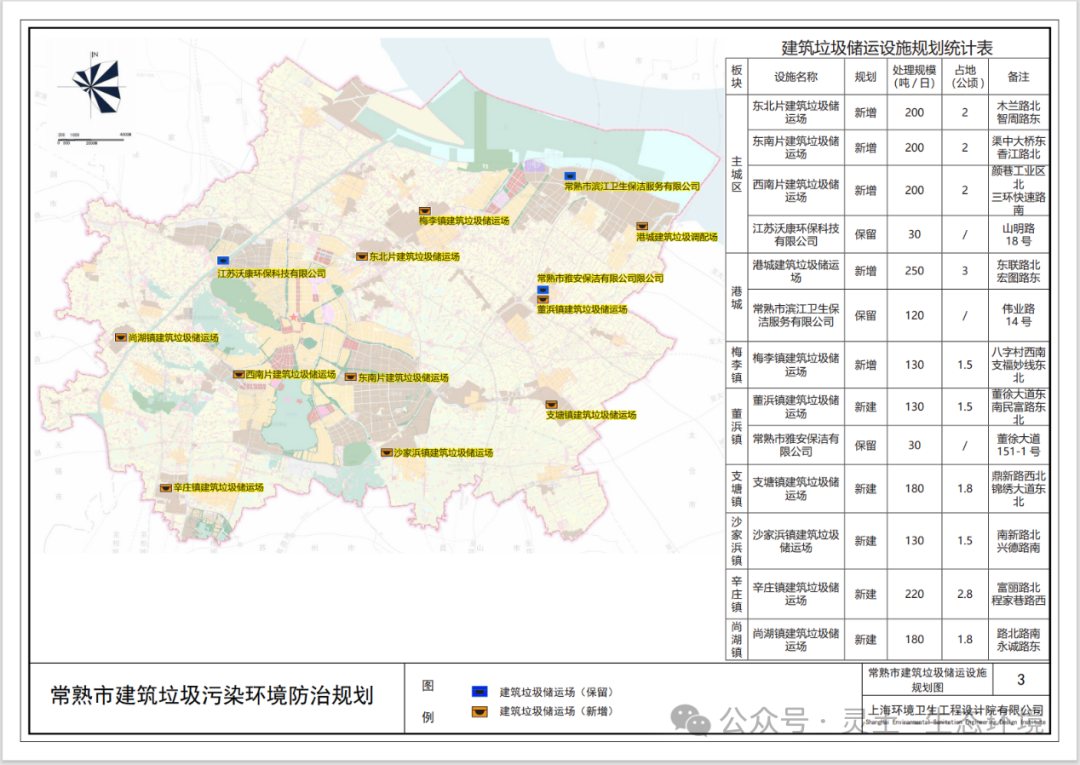The image size is (1080, 765).
Task: Select the 常熟市滨江卫生保洁服务有限公司 blue marker
Action: [568, 175]
